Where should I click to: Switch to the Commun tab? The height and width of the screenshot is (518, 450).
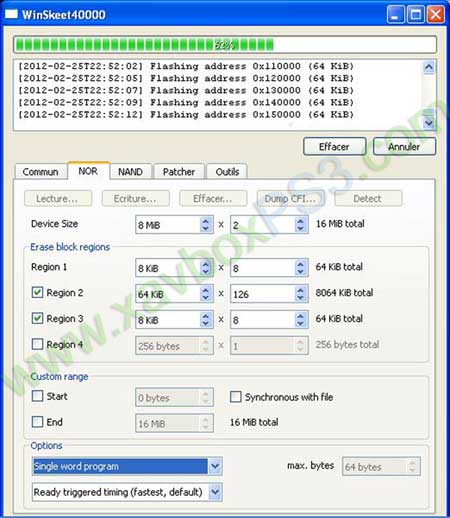40,172
